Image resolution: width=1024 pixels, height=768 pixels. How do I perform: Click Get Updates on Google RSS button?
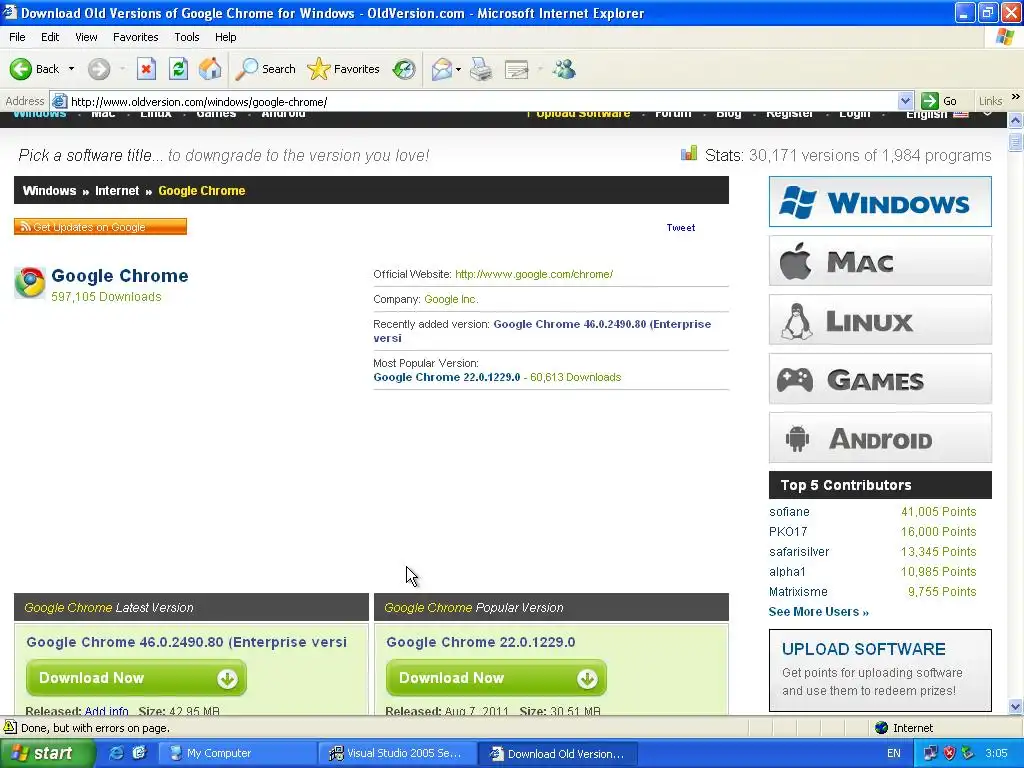[101, 227]
